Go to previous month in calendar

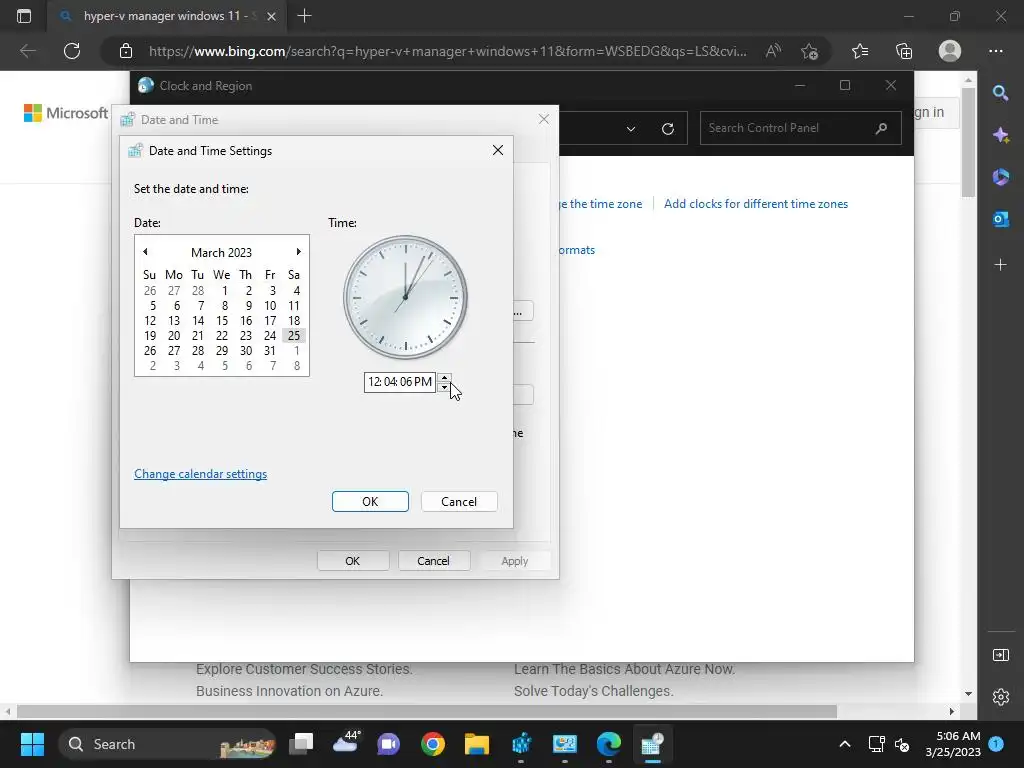click(145, 252)
